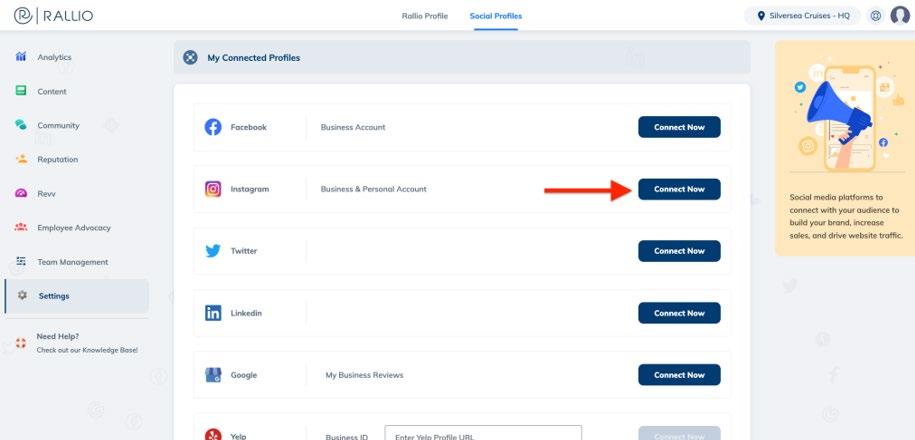Click the Instagram row label

click(x=250, y=189)
